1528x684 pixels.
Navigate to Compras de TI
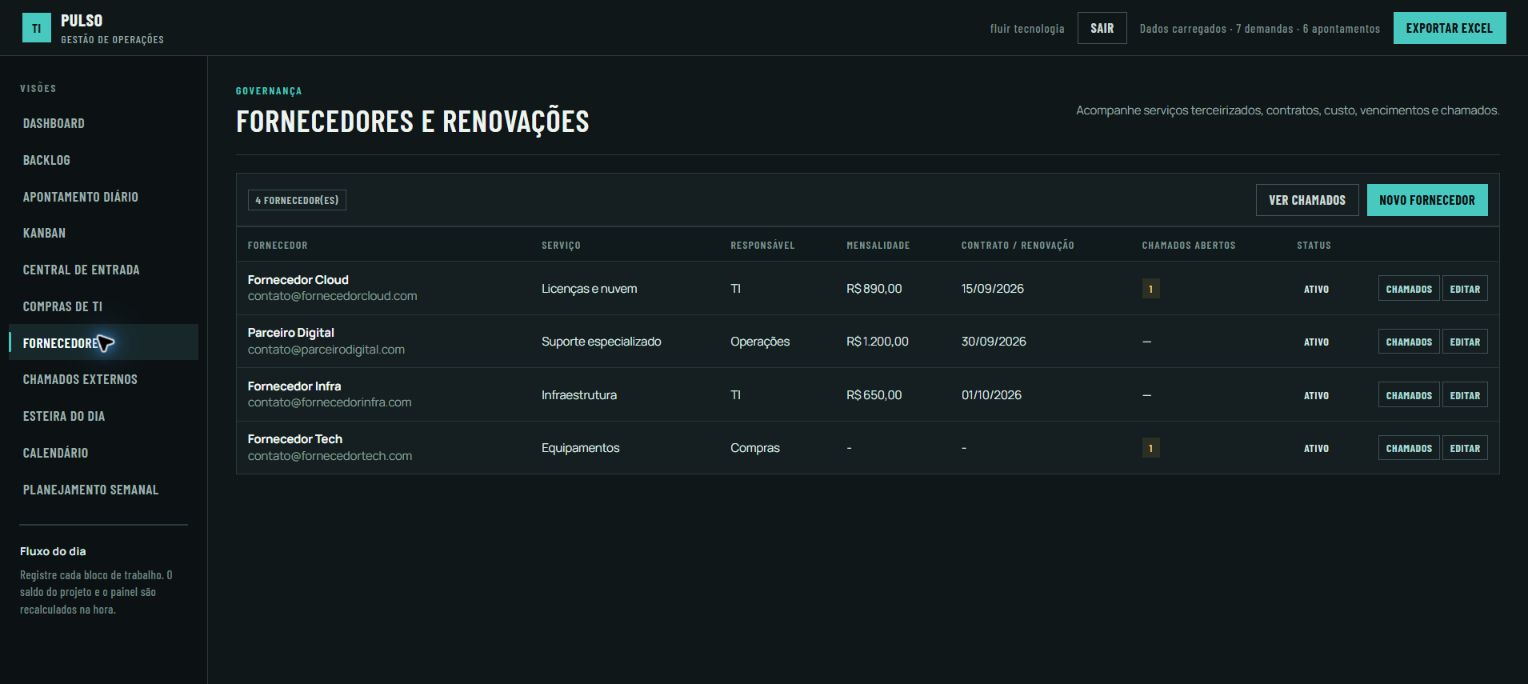63,306
